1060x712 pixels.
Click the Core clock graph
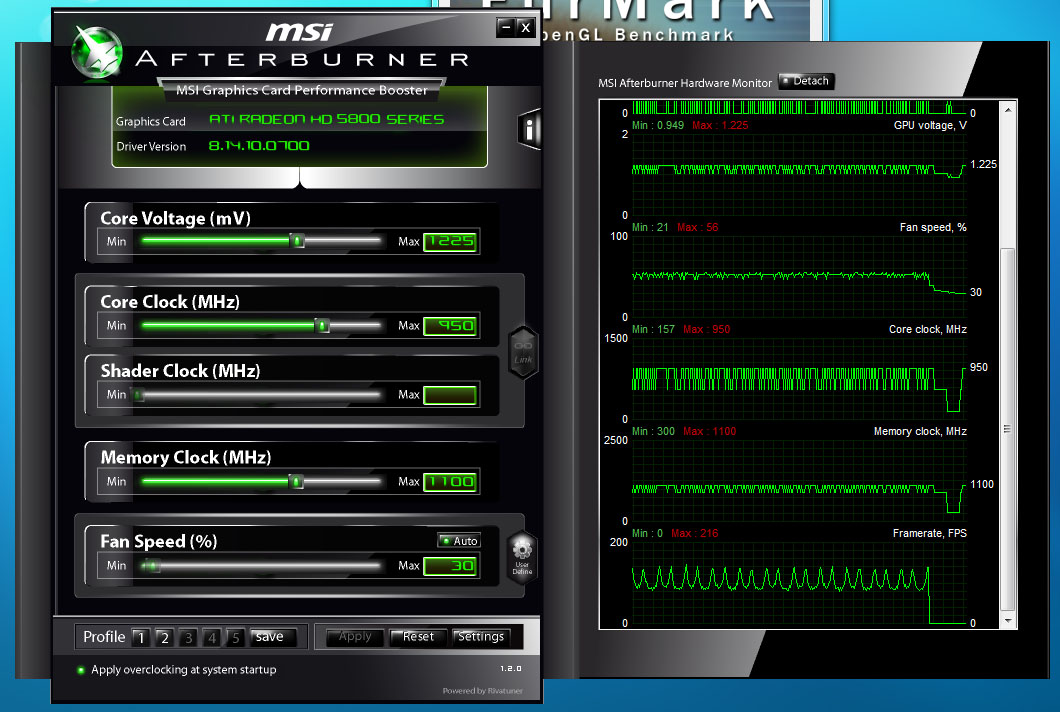tap(799, 379)
